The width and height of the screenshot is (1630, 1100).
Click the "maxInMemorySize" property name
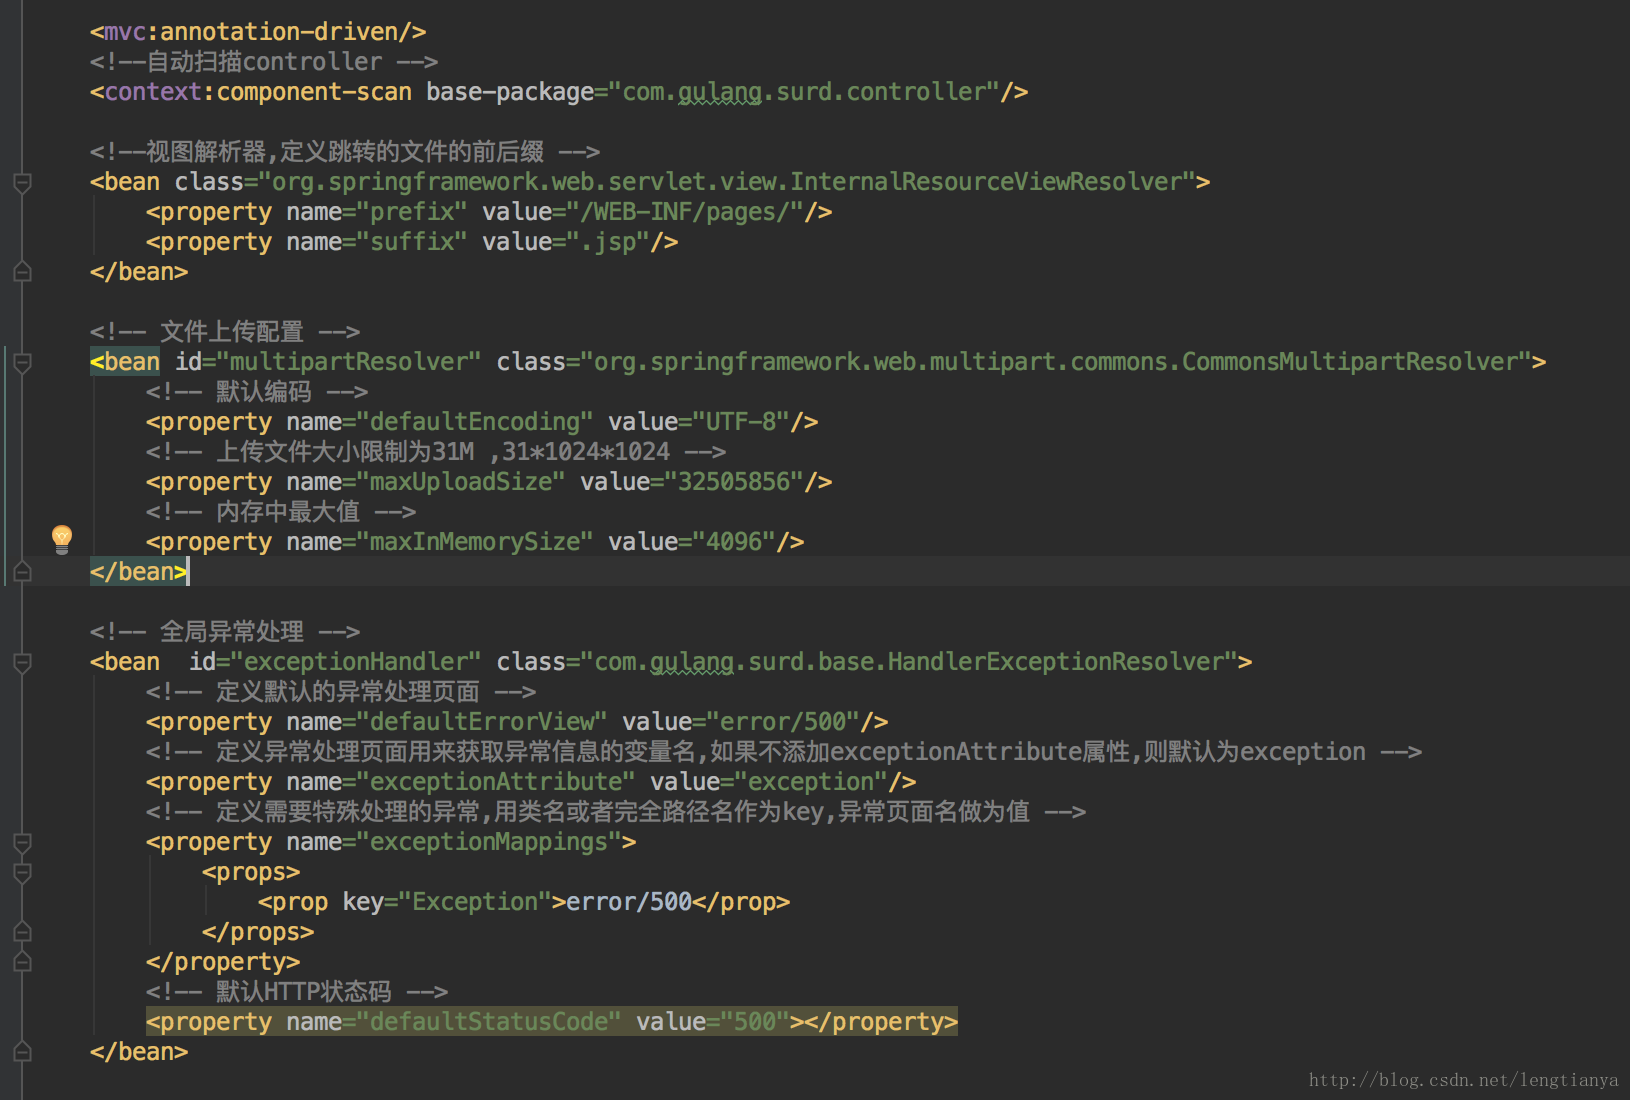click(x=475, y=542)
